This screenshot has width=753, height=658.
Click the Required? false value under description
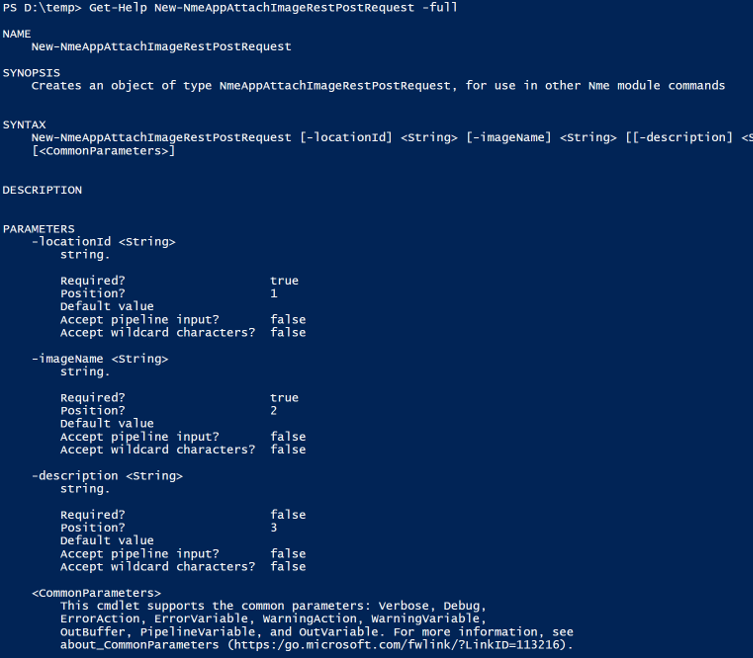[x=288, y=515]
